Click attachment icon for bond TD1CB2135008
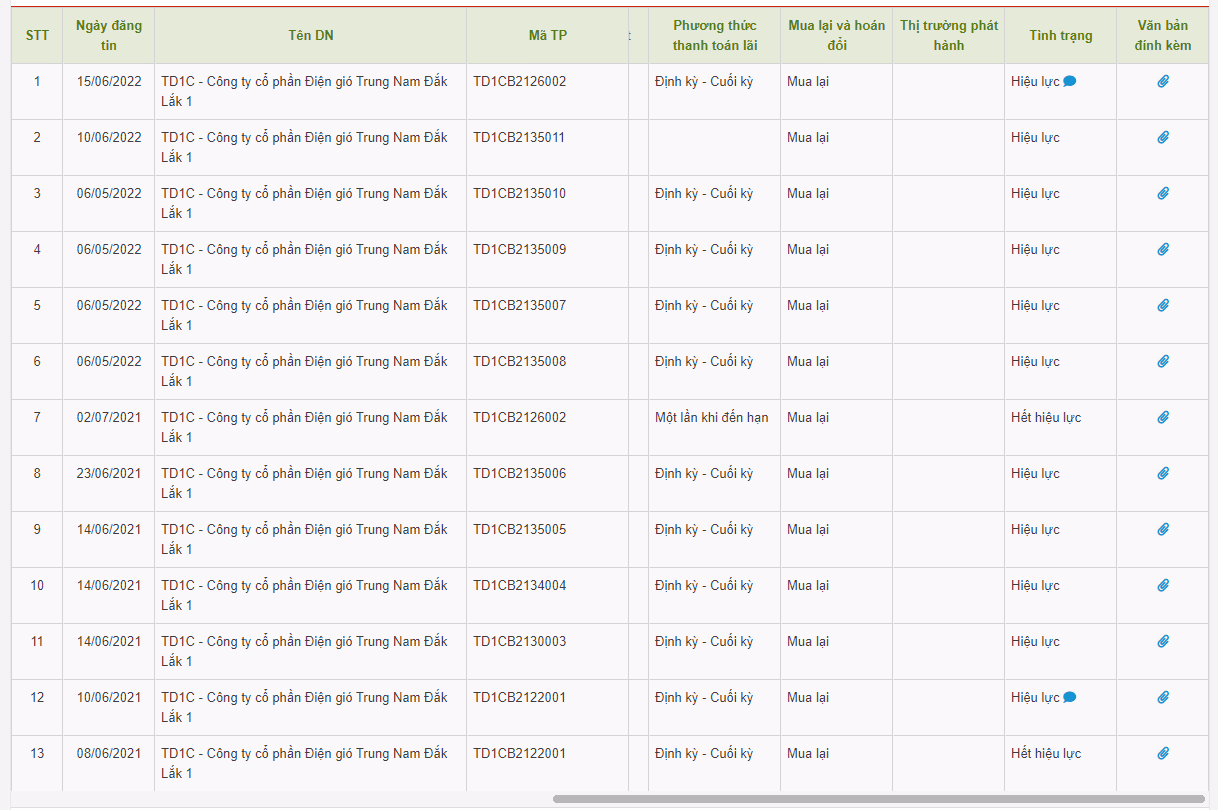Image resolution: width=1218 pixels, height=810 pixels. [x=1163, y=362]
